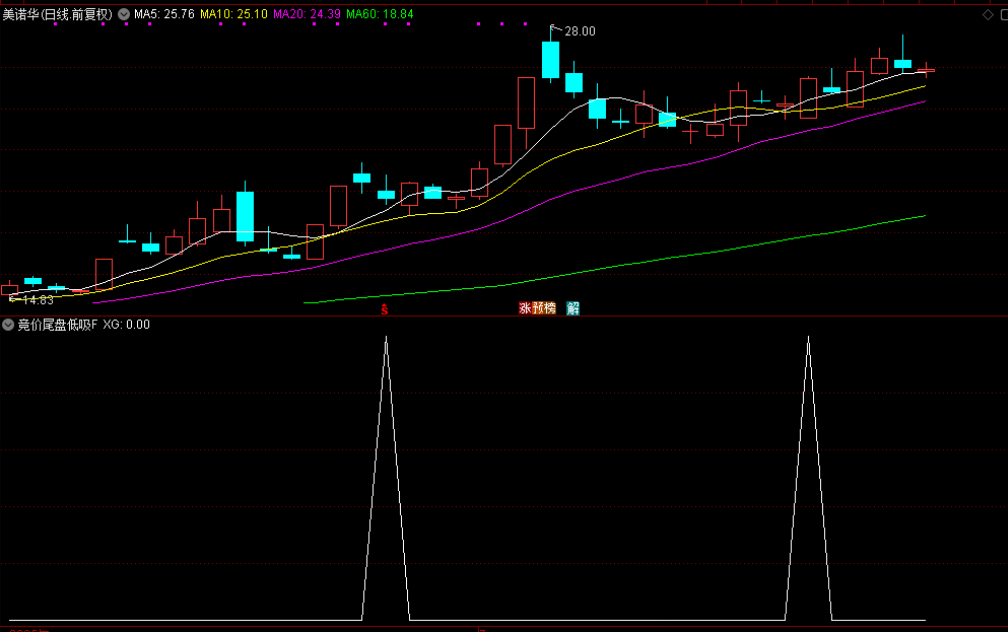Screen dimensions: 1008x632
Task: Click the red 涨预榜 marker badge
Action: point(536,308)
